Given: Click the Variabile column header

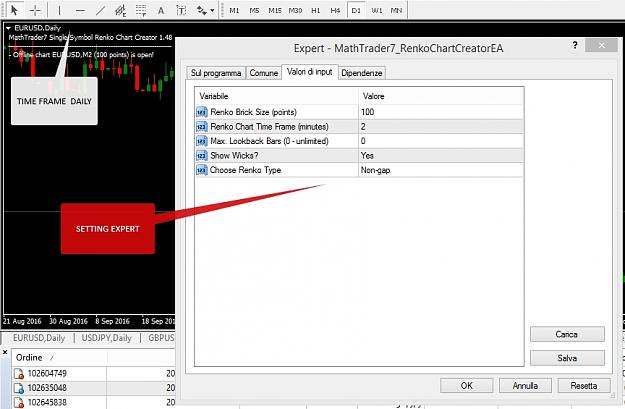Looking at the screenshot, I should click(277, 96).
